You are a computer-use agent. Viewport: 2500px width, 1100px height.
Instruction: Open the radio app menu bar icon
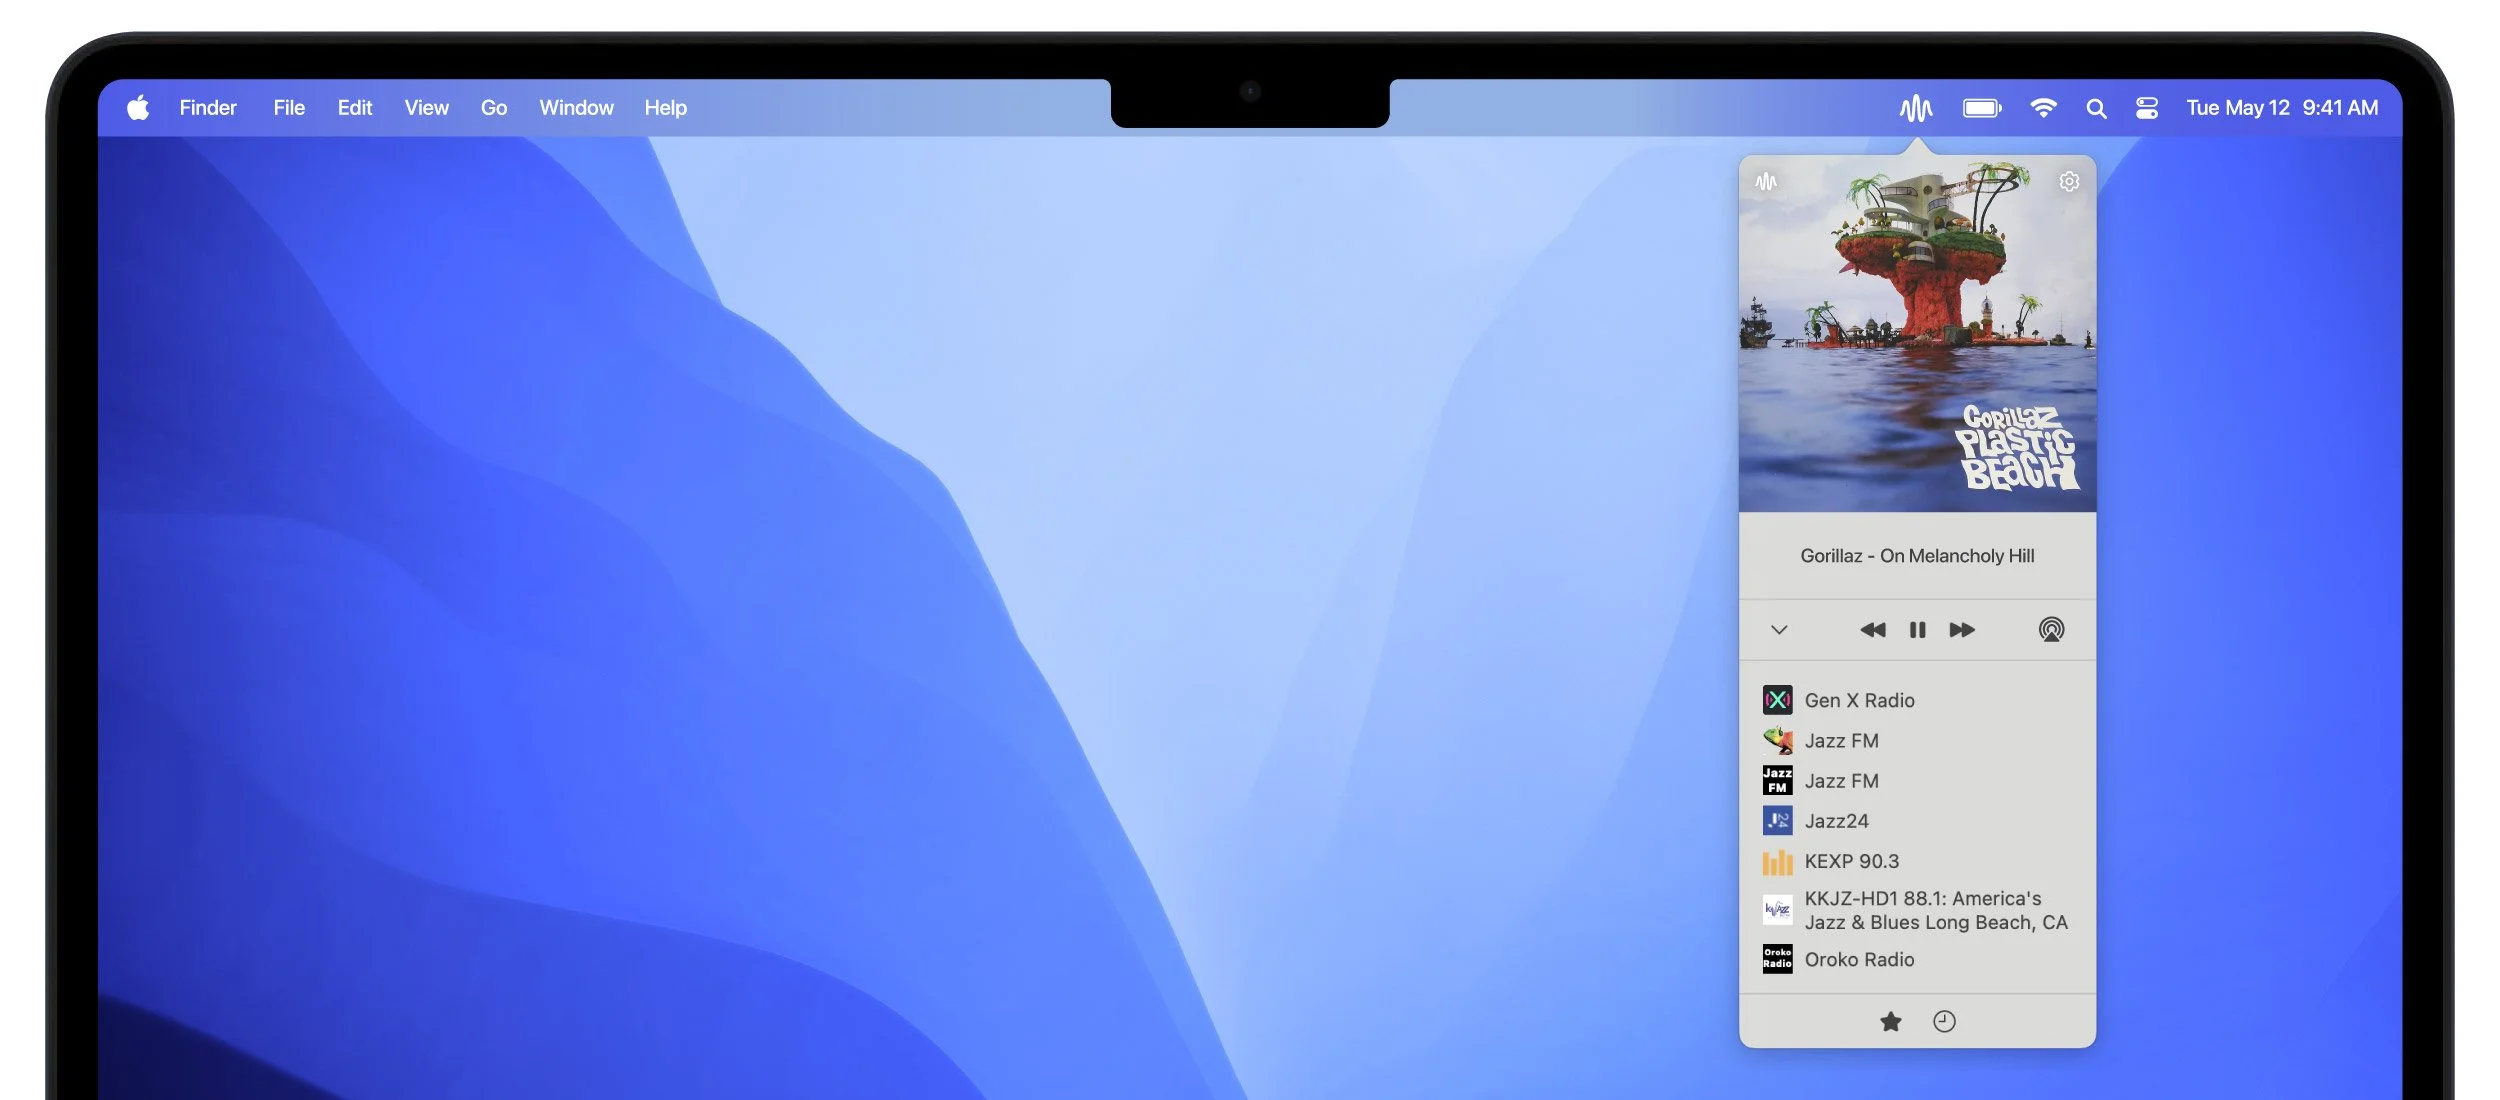coord(1917,107)
